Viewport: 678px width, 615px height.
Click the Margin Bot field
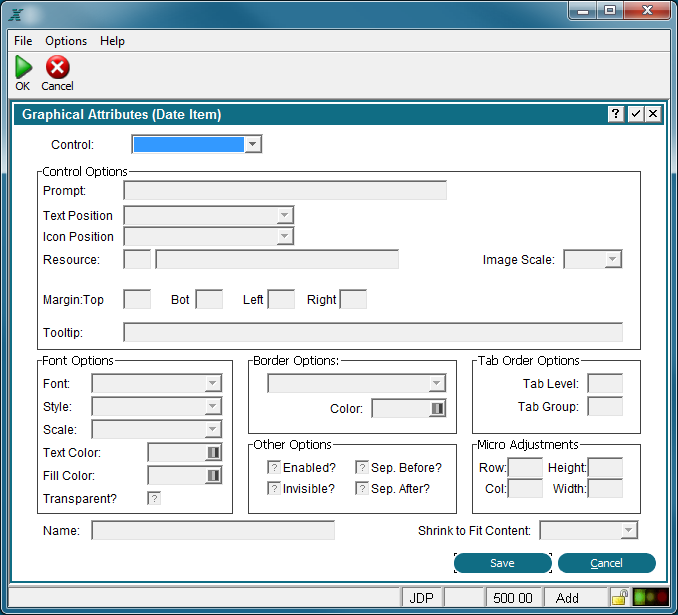click(x=209, y=299)
